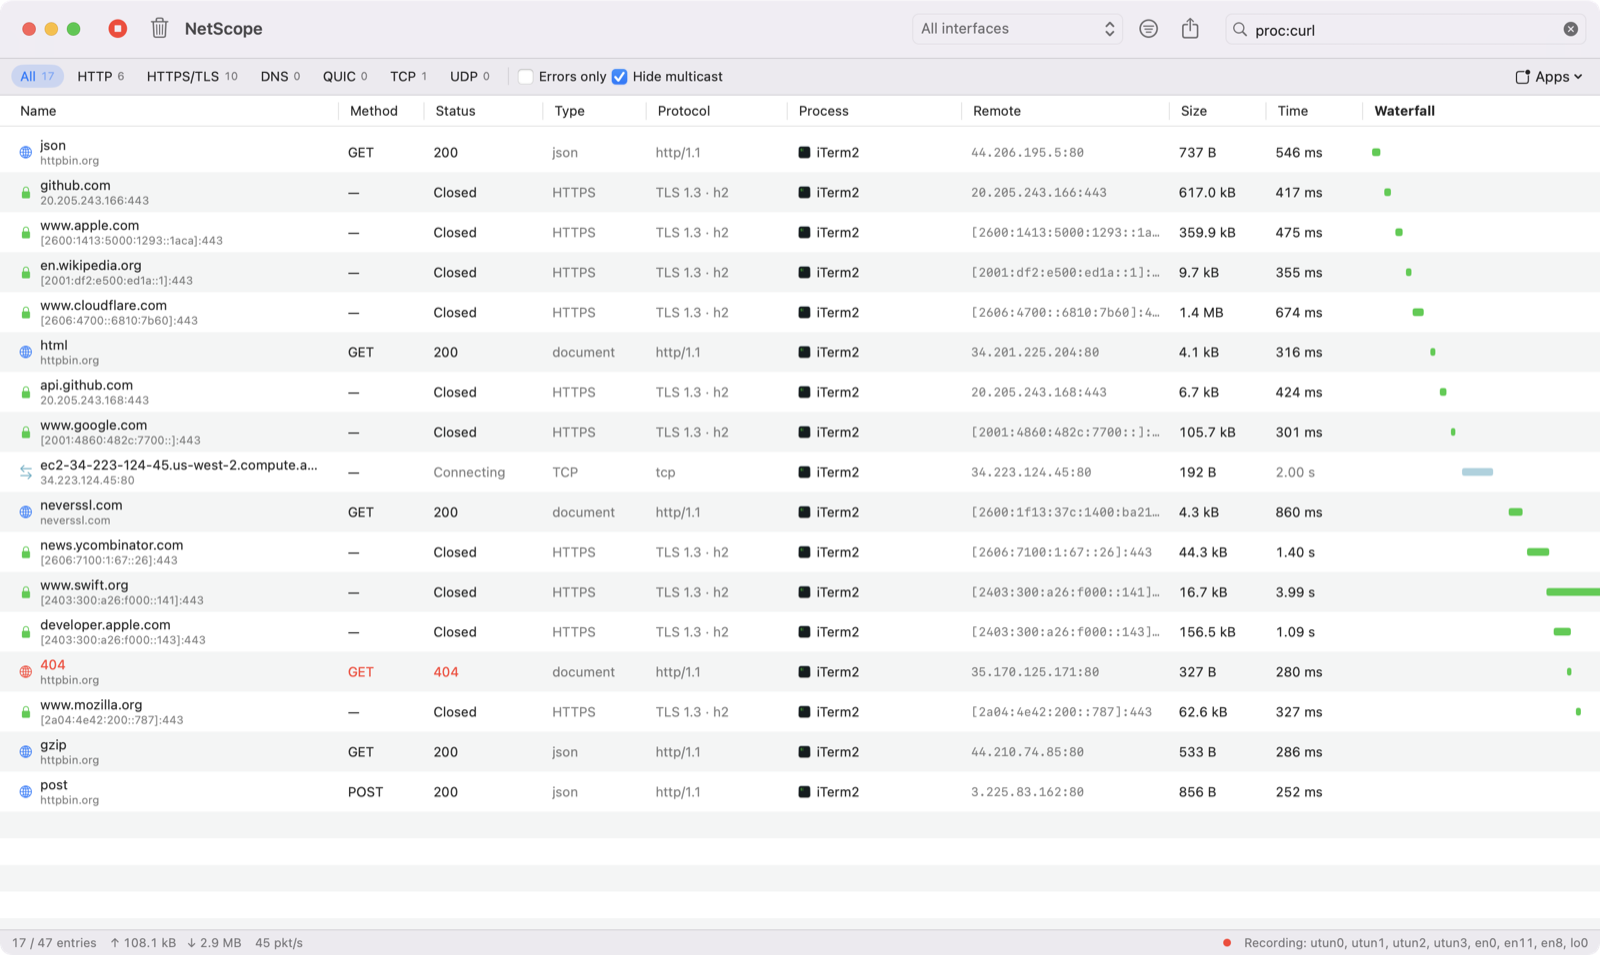Click the globe icon of the post row
Image resolution: width=1600 pixels, height=955 pixels.
(26, 792)
